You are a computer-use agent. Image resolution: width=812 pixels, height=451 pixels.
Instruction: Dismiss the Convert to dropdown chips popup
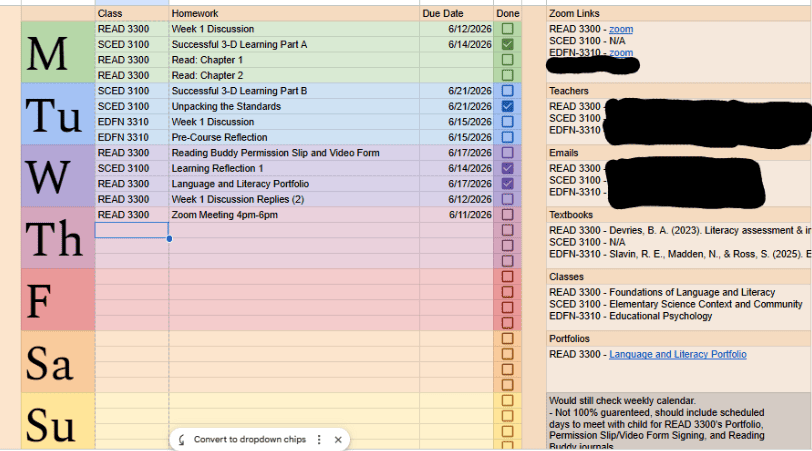(338, 440)
